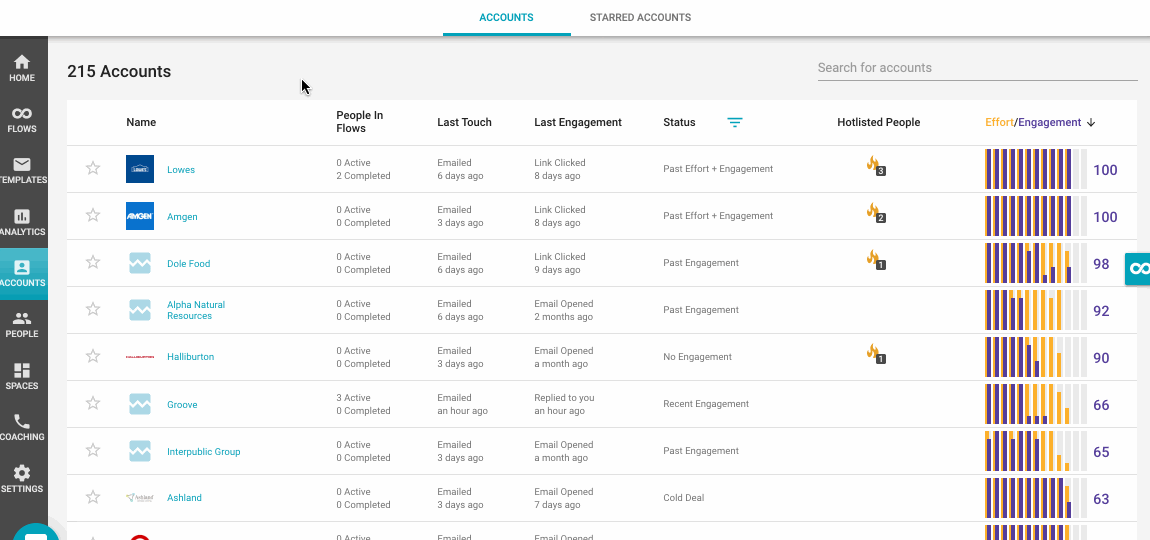Open the Dole Food account link

[188, 263]
